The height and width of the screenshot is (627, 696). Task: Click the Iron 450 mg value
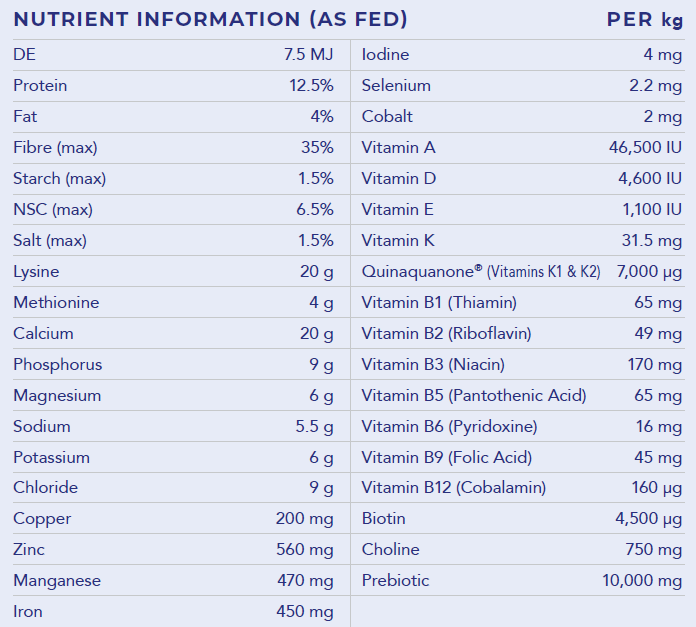click(x=305, y=612)
